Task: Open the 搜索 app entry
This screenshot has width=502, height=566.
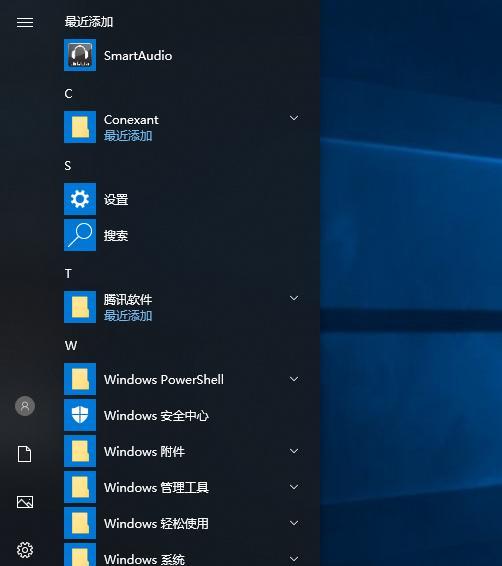Action: pyautogui.click(x=184, y=235)
